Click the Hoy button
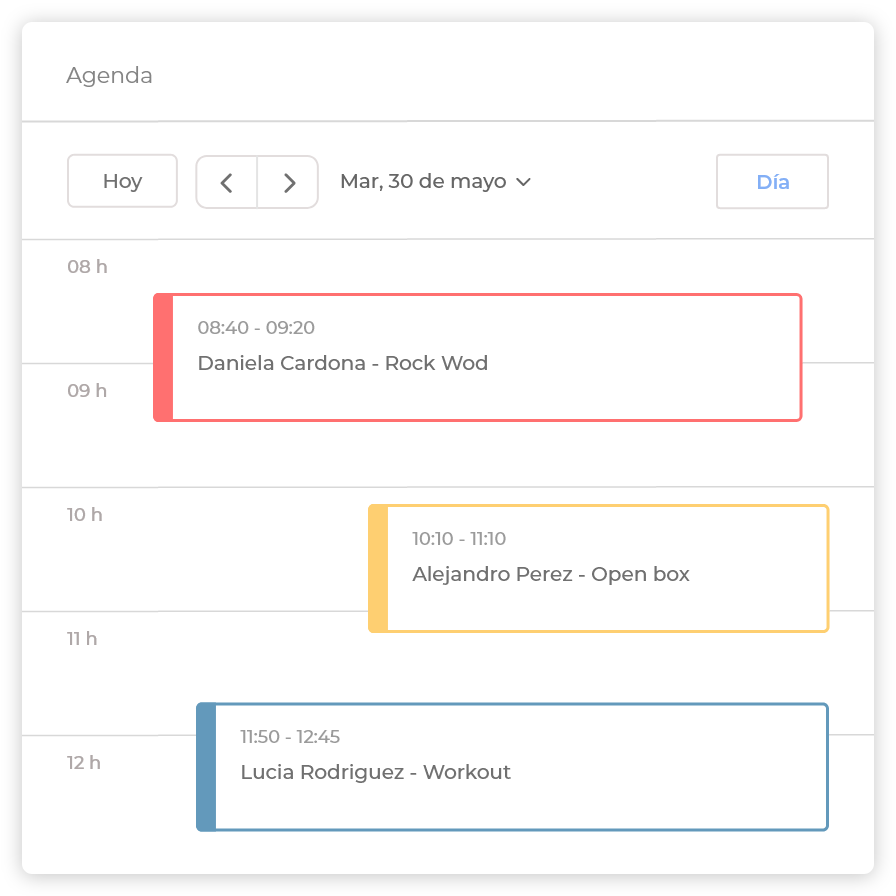The image size is (896, 896). [122, 181]
